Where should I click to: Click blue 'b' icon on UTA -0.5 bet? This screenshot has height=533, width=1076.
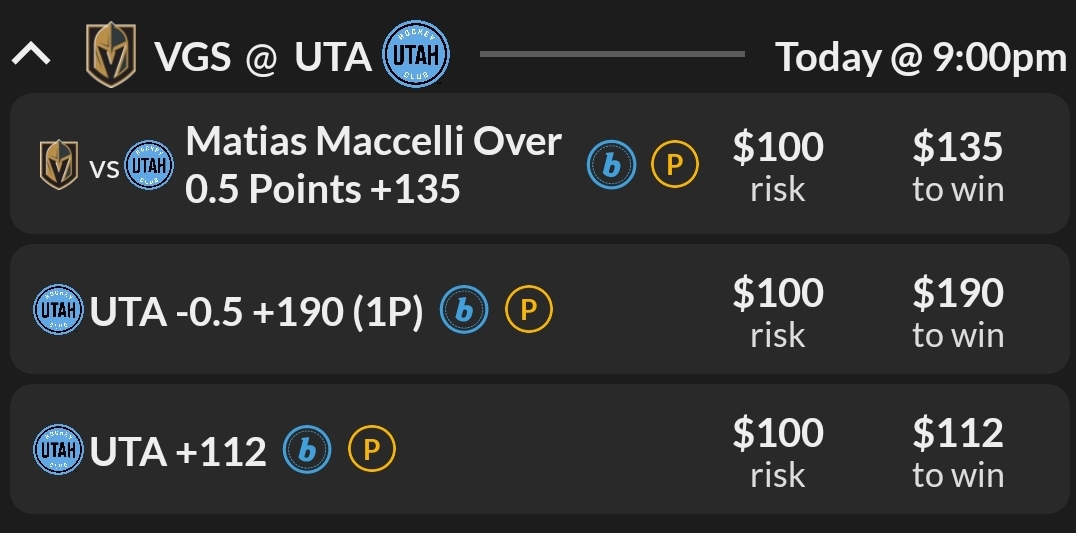464,311
